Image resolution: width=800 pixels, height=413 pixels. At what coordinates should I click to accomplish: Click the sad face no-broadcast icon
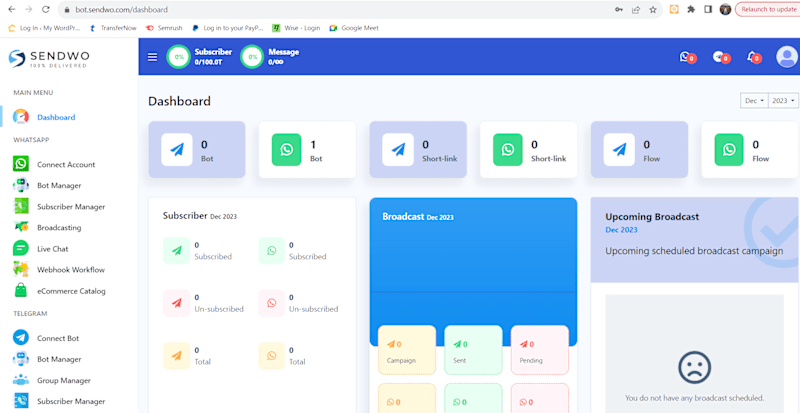click(694, 367)
